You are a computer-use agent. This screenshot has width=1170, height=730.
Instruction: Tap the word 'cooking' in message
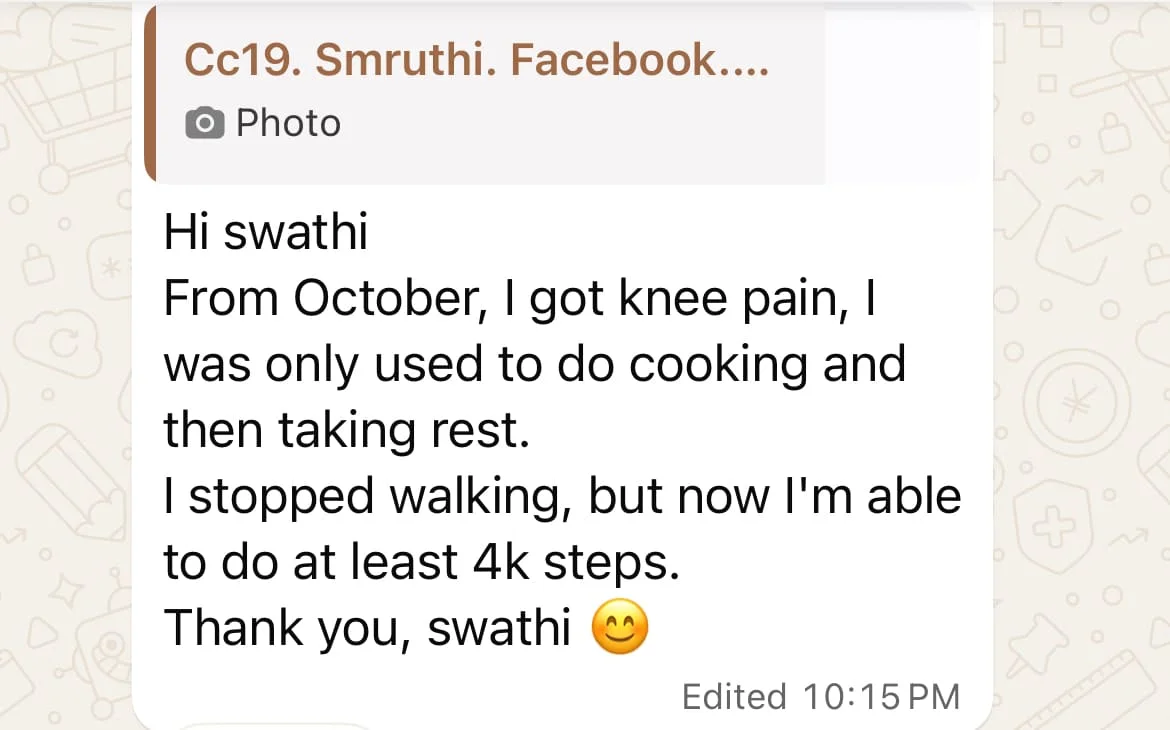tap(718, 365)
